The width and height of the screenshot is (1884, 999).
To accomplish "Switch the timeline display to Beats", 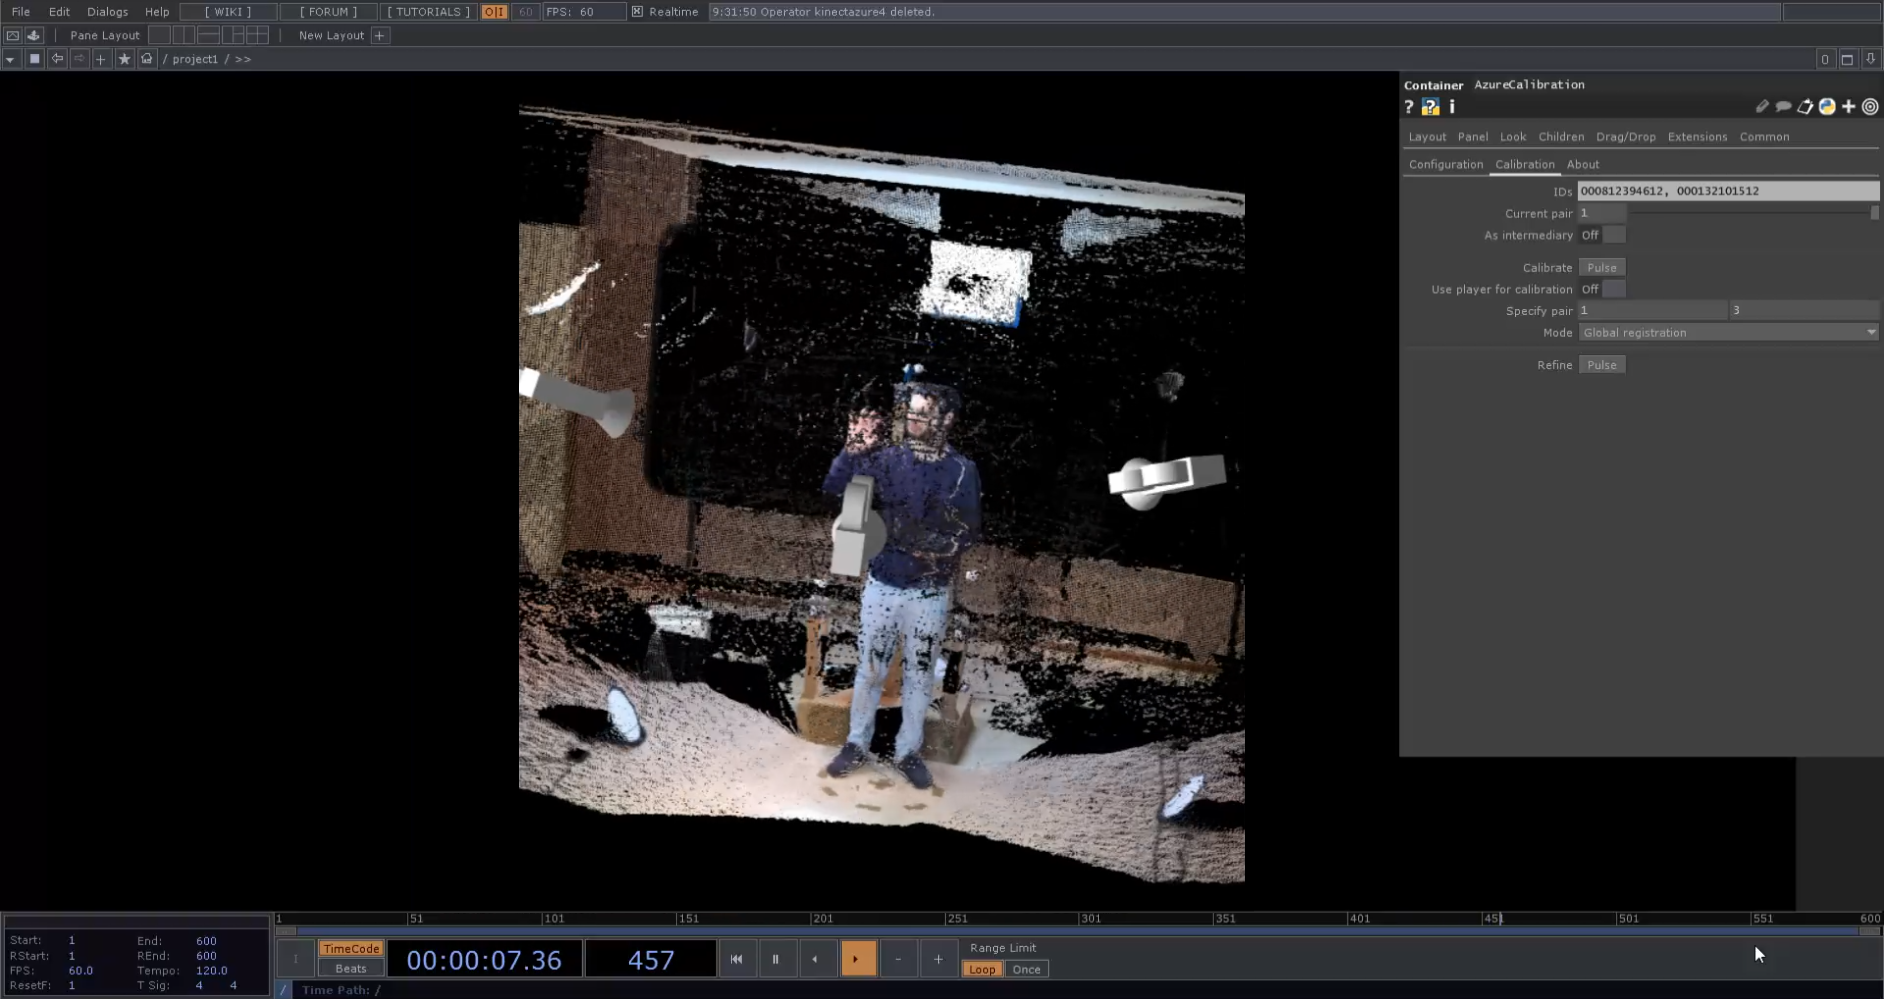I will point(351,968).
